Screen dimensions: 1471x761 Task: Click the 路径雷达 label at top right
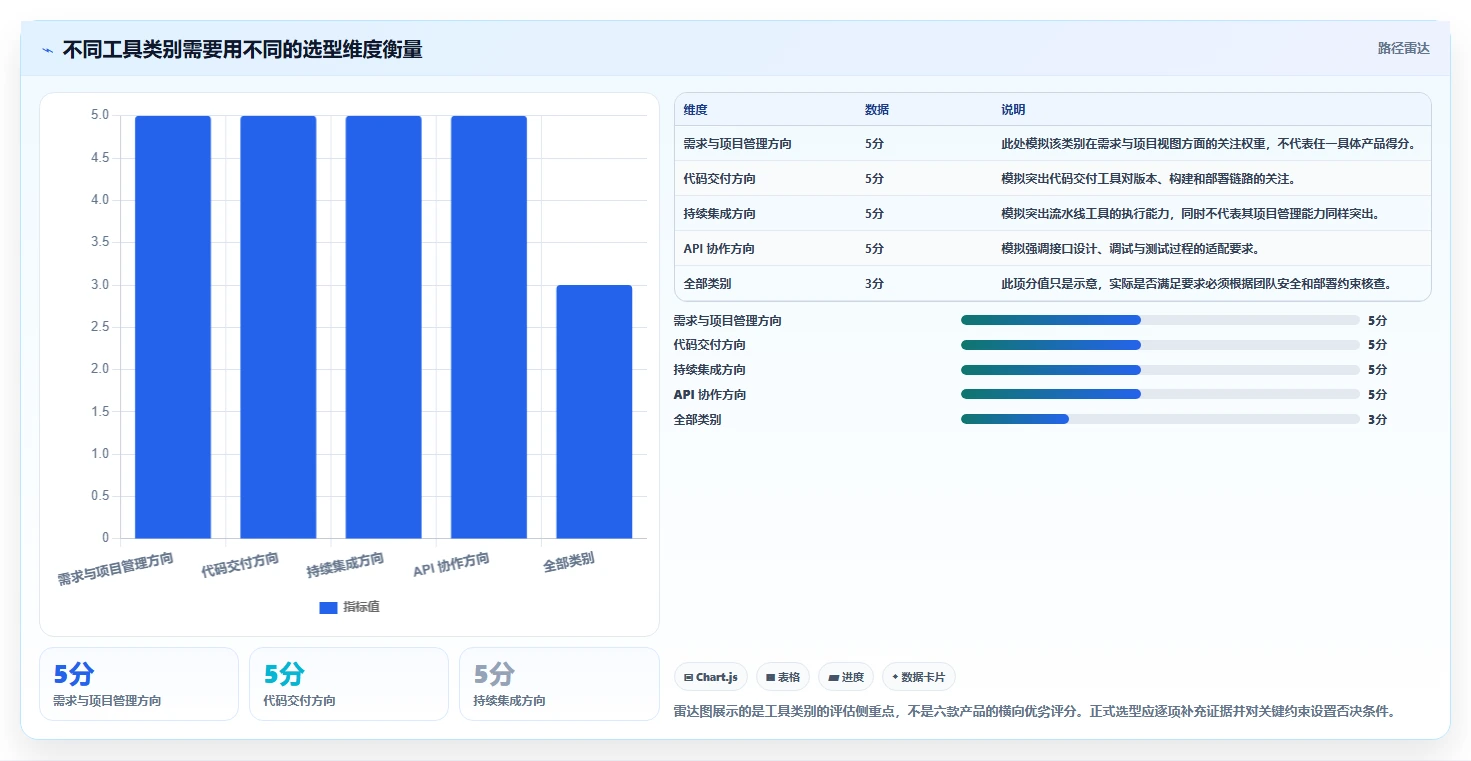click(x=1403, y=48)
